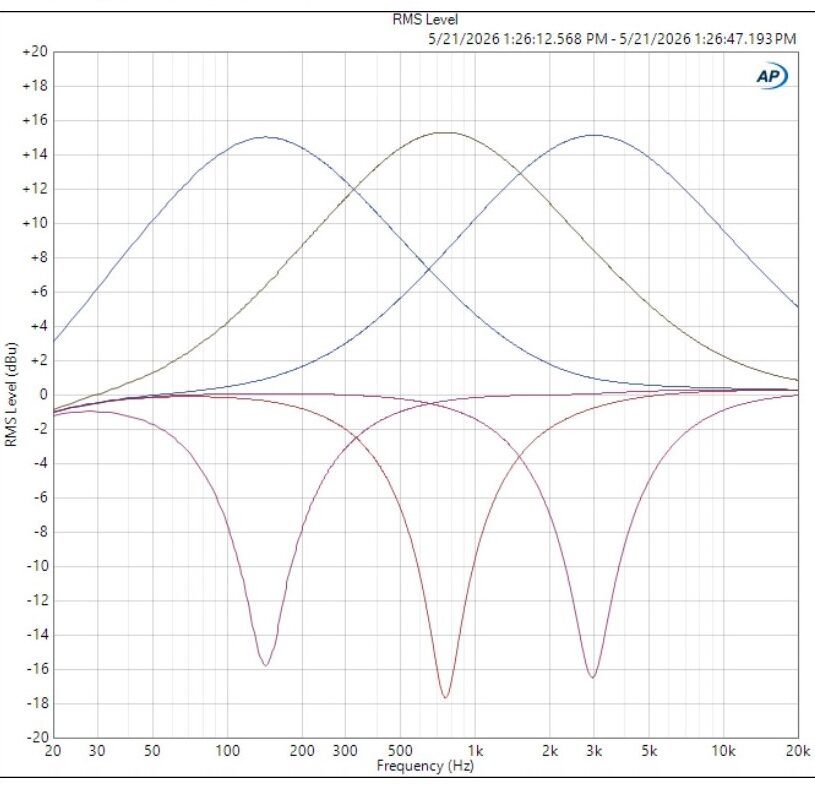This screenshot has width=815, height=794.
Task: Click the 2k frequency tick label
Action: point(550,751)
